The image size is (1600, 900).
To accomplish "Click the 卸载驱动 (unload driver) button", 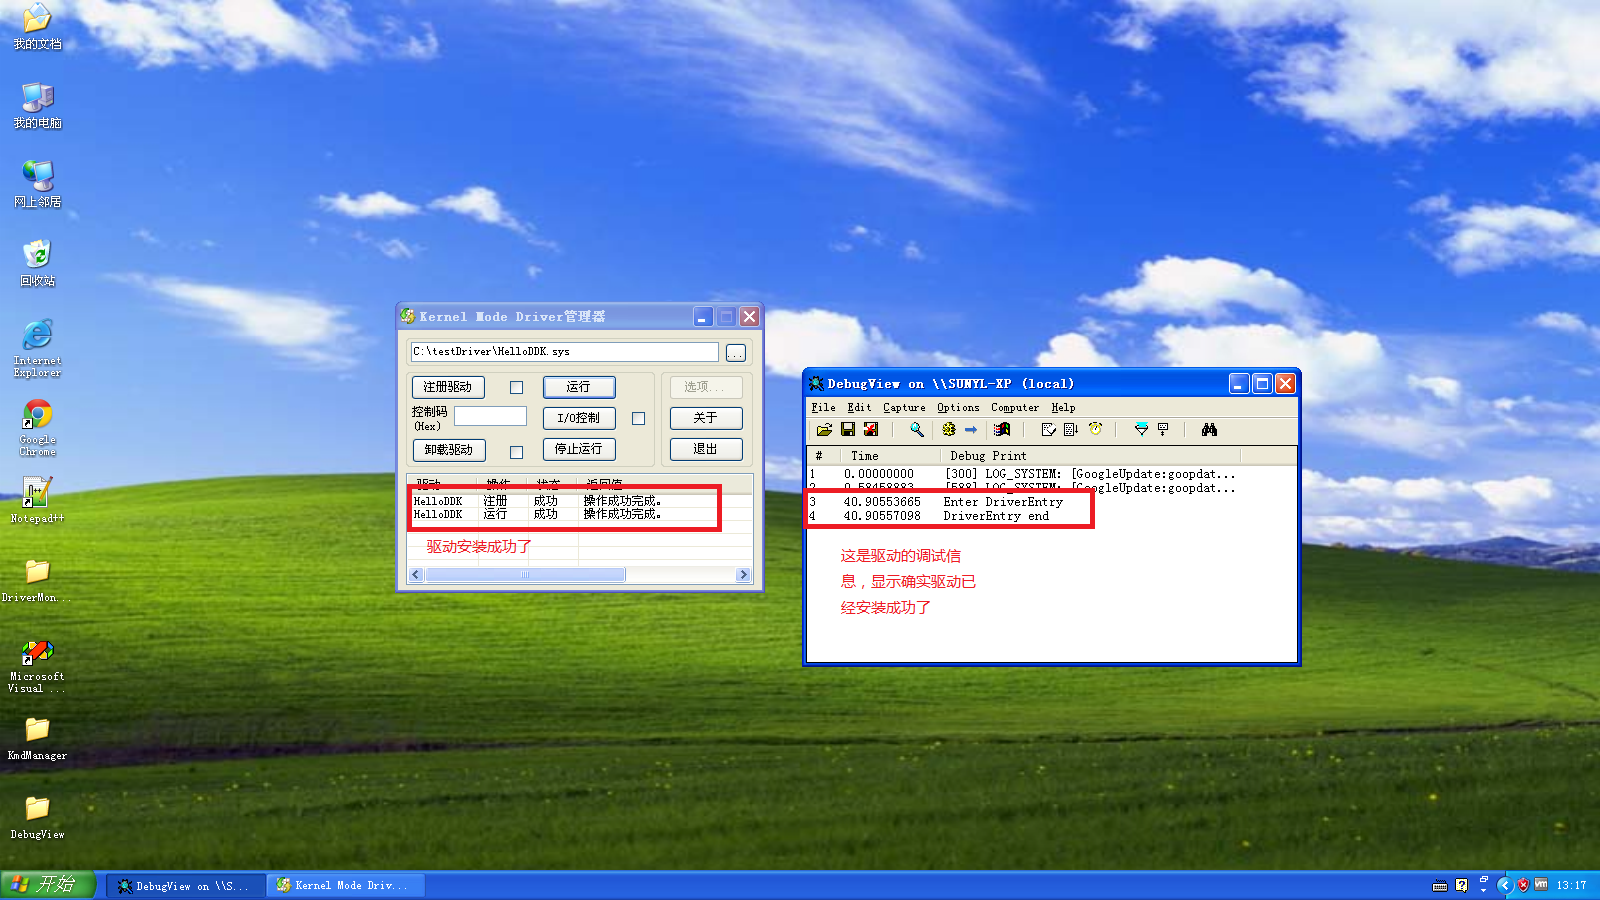I will [x=449, y=450].
